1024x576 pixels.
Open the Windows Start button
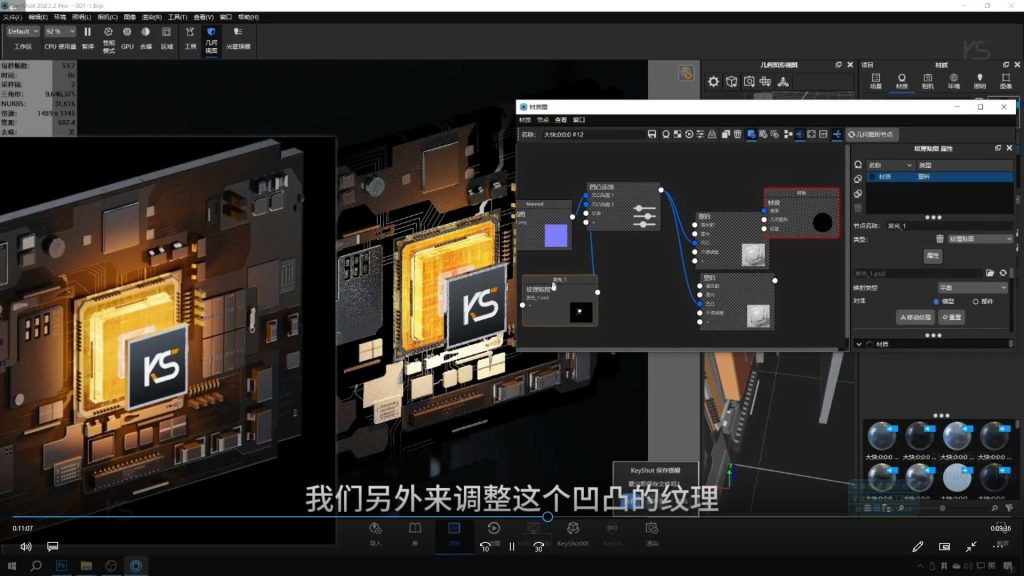pyautogui.click(x=12, y=566)
